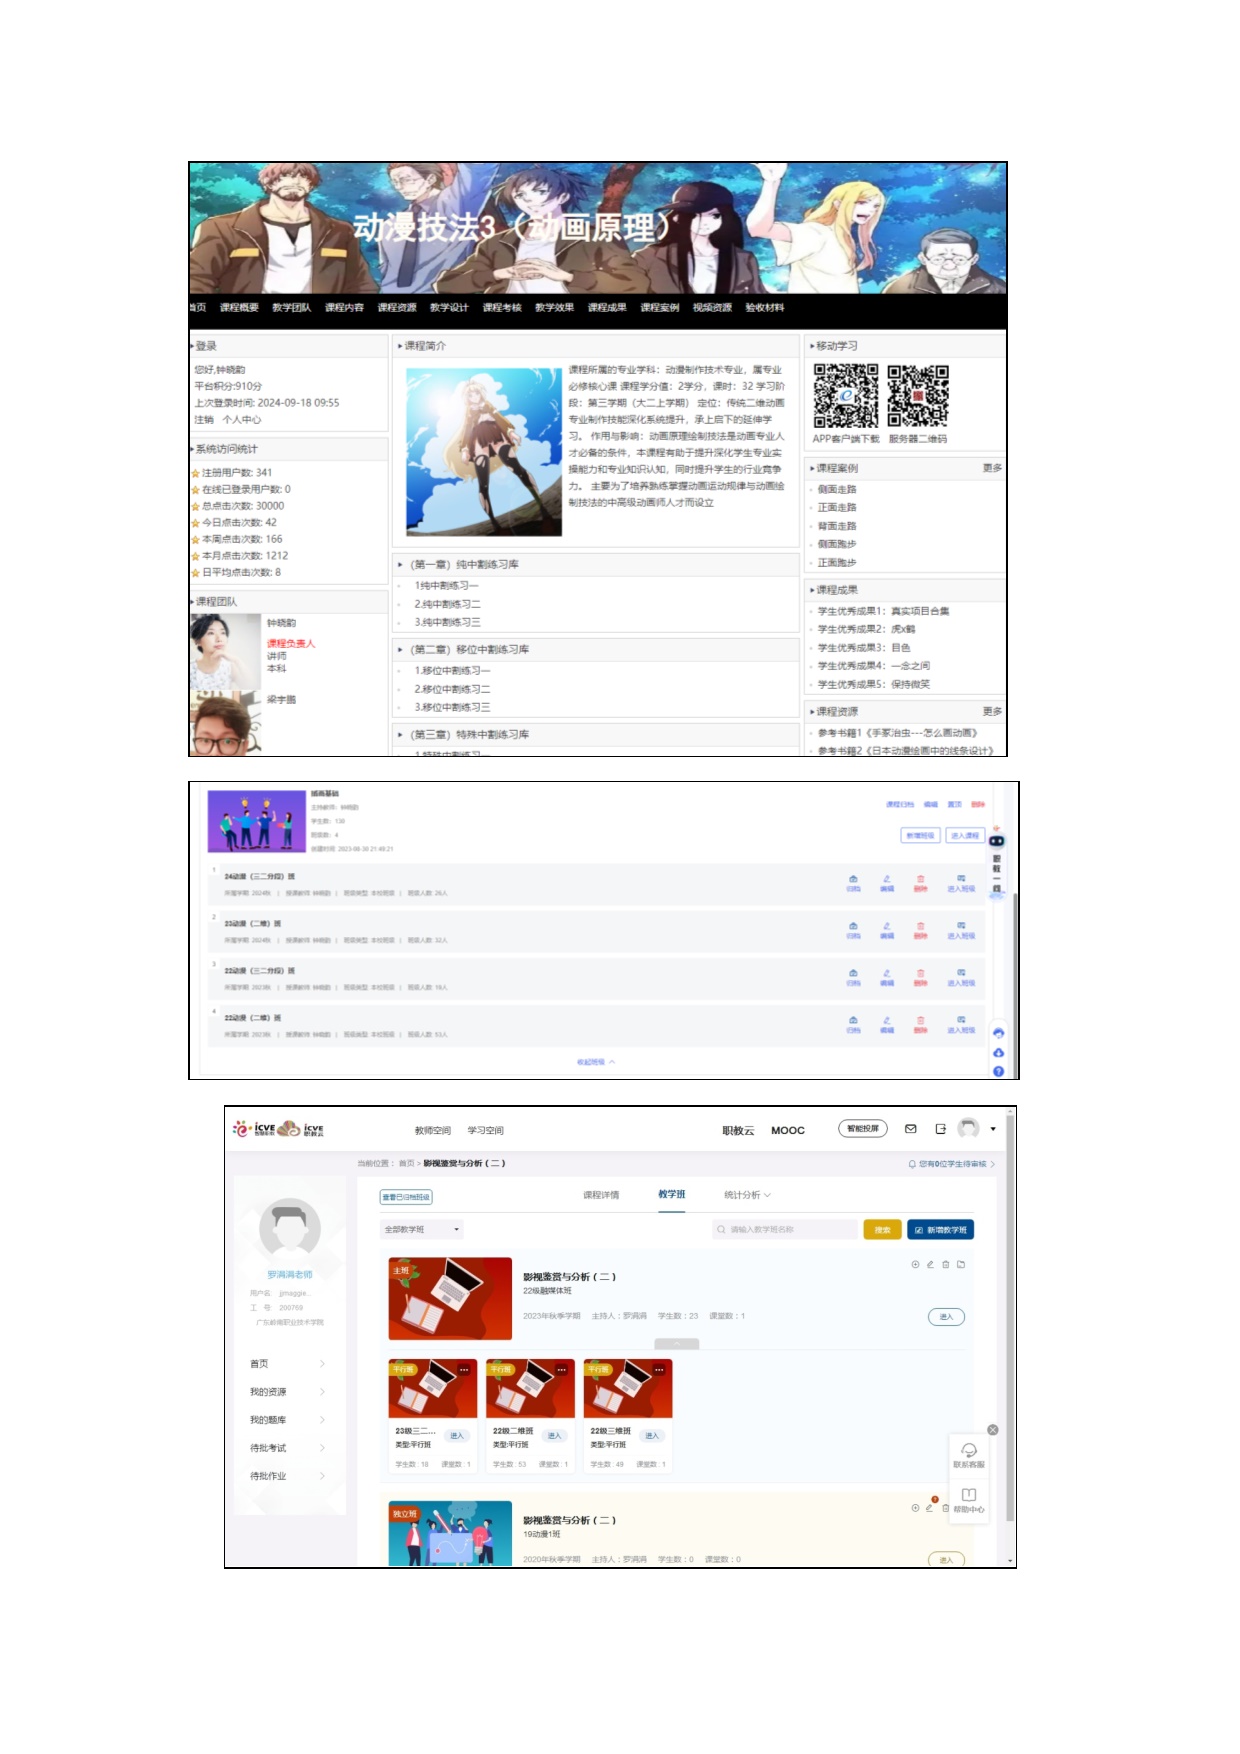1240x1754 pixels.
Task: Delete the 23动漫(二维)班 class
Action: (x=920, y=931)
